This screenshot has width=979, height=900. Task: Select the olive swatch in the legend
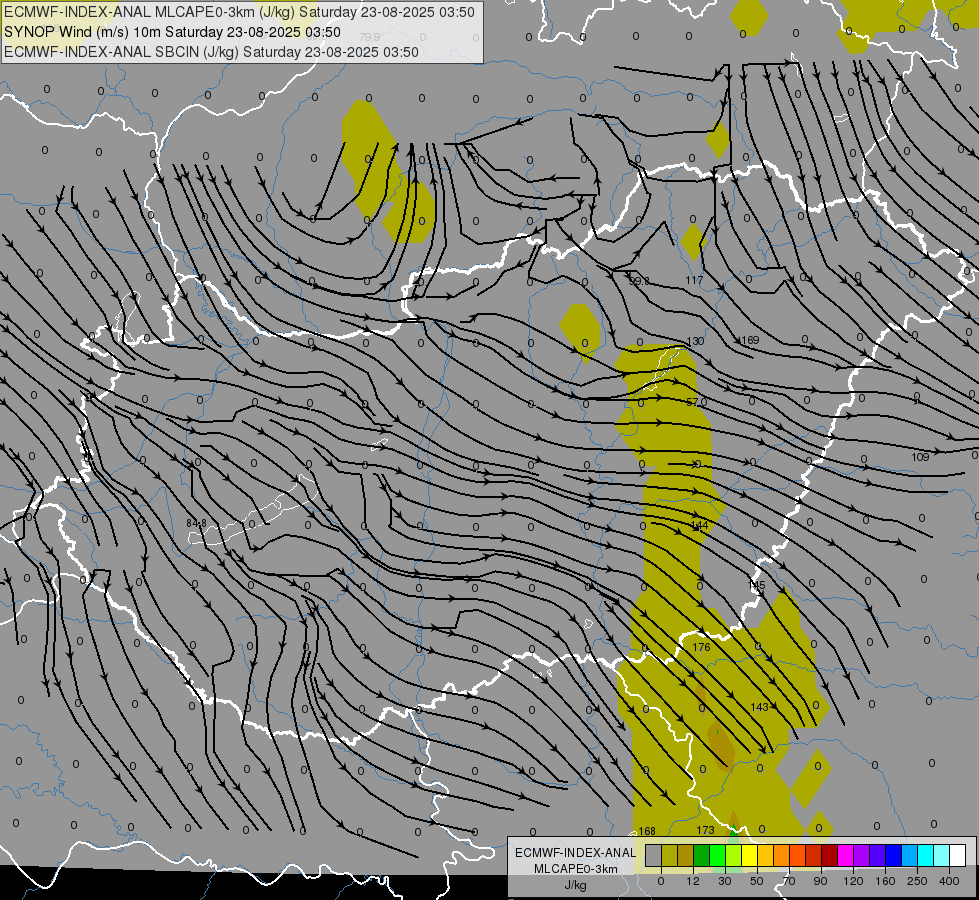click(670, 855)
